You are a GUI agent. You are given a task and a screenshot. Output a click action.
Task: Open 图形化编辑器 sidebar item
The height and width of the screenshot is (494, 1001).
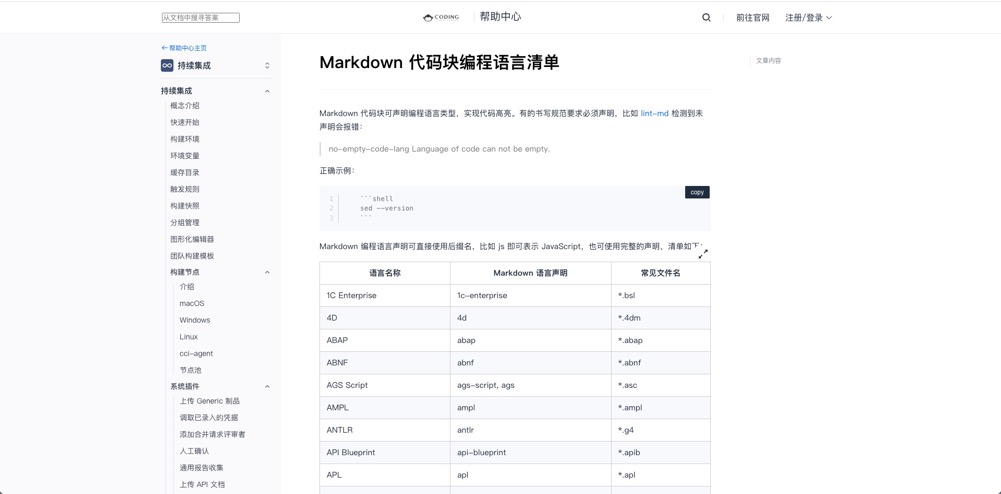click(x=192, y=239)
